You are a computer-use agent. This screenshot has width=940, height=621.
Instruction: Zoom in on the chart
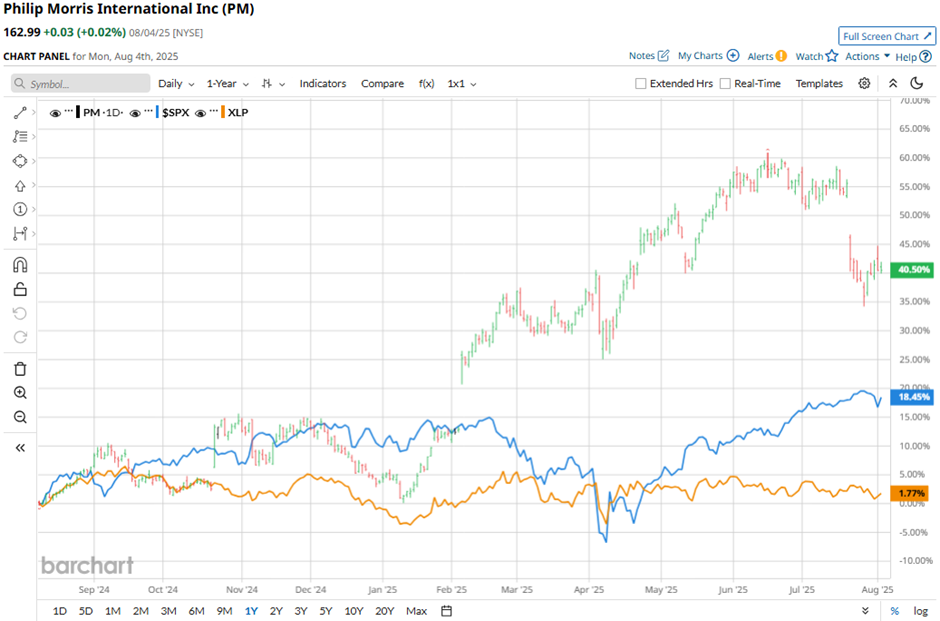pyautogui.click(x=20, y=393)
